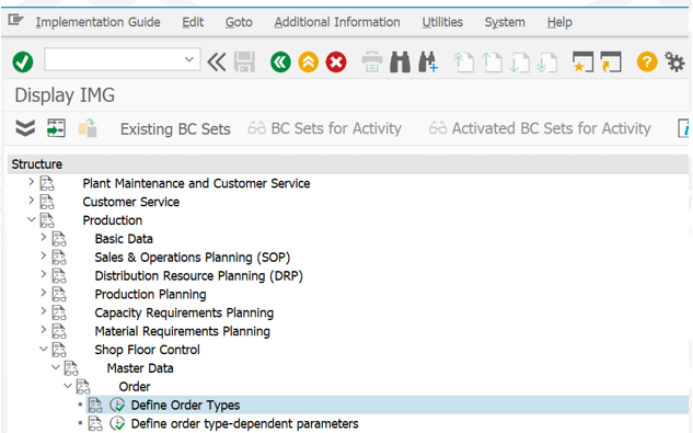Click the green checkmark Enter icon
This screenshot has width=693, height=433.
[x=23, y=62]
